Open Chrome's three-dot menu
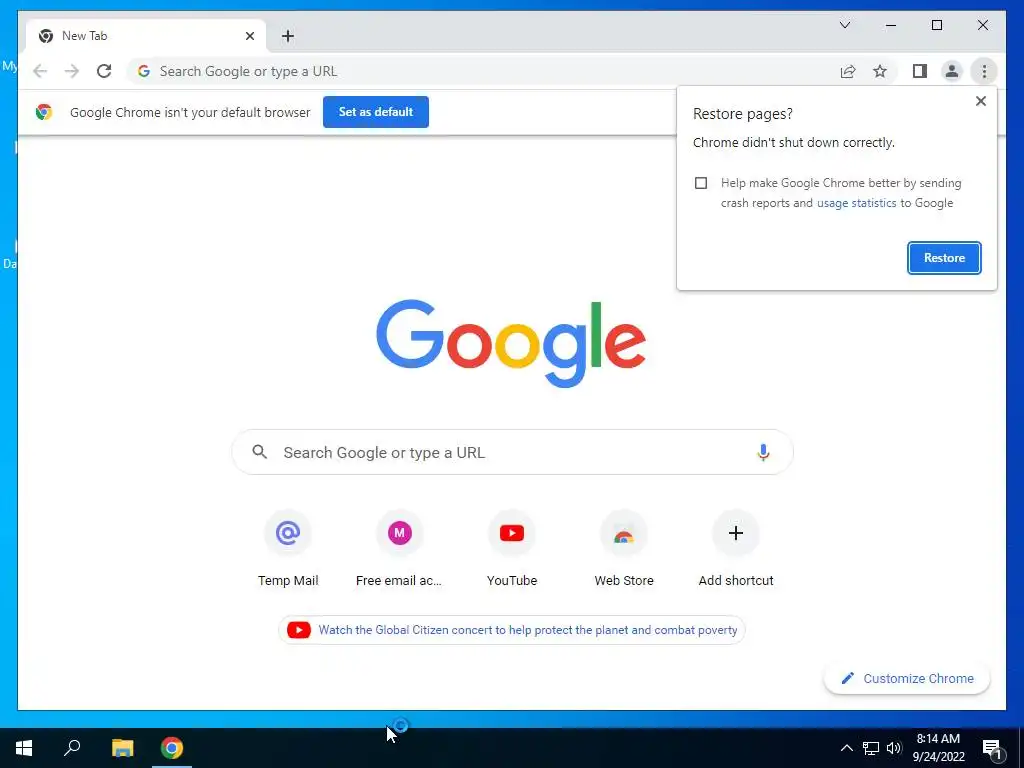Viewport: 1024px width, 768px height. (x=984, y=71)
